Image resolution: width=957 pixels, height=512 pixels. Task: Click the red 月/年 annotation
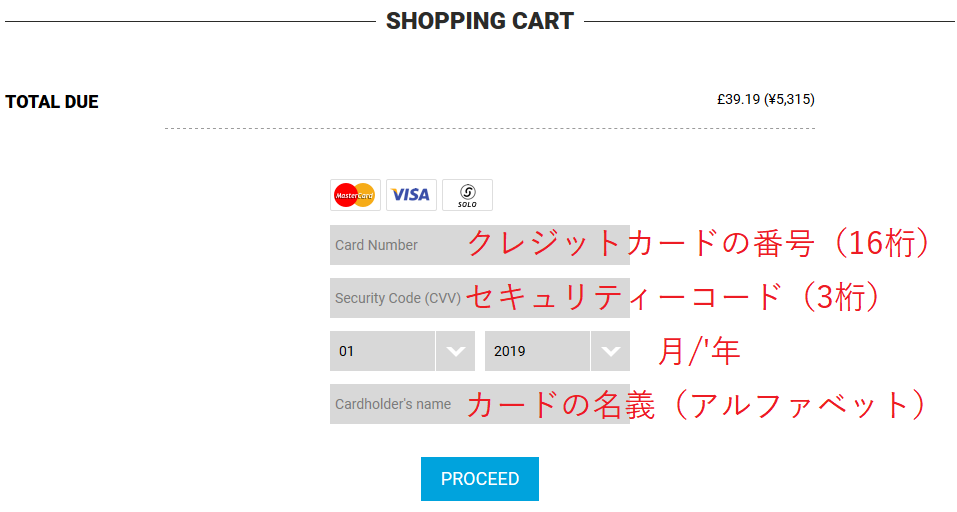pos(699,351)
